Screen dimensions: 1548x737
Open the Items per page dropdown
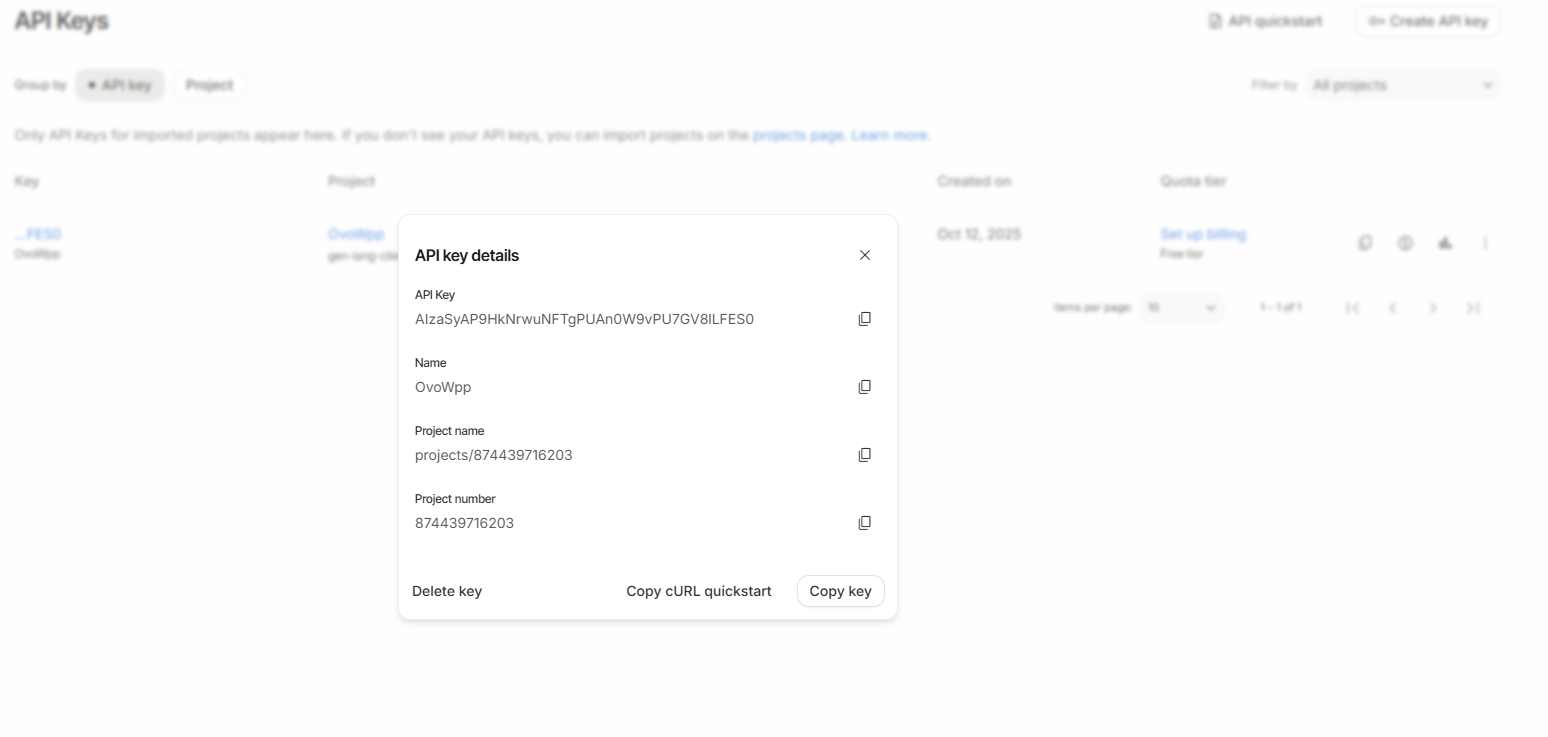(x=1181, y=308)
